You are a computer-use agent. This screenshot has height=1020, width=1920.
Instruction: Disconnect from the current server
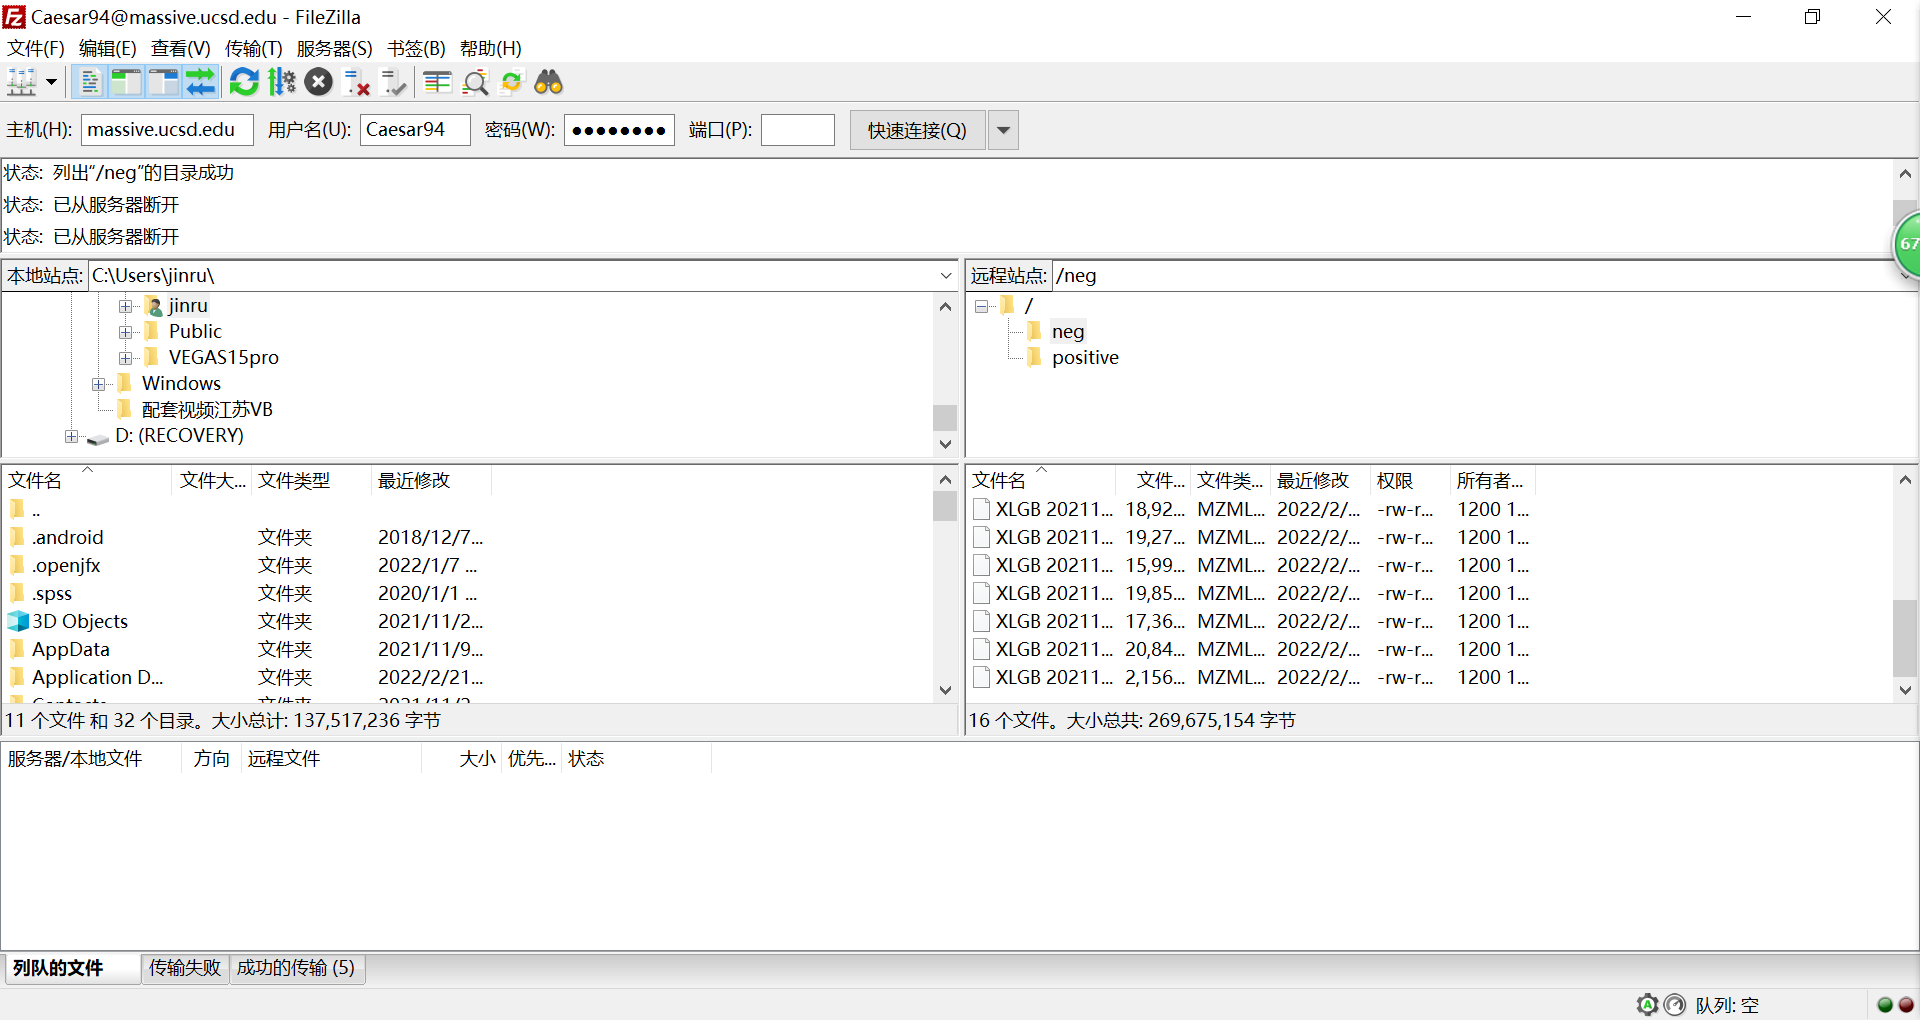356,82
